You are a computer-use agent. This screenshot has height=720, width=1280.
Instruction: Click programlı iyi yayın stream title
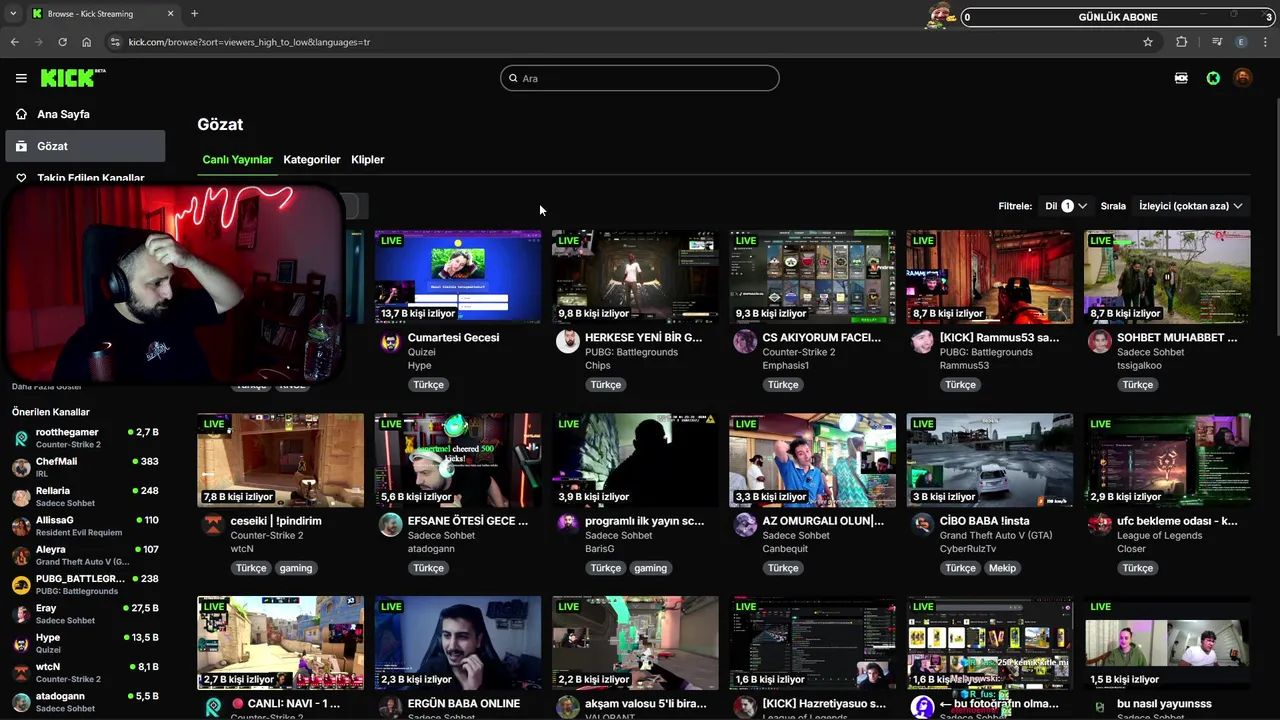click(644, 521)
